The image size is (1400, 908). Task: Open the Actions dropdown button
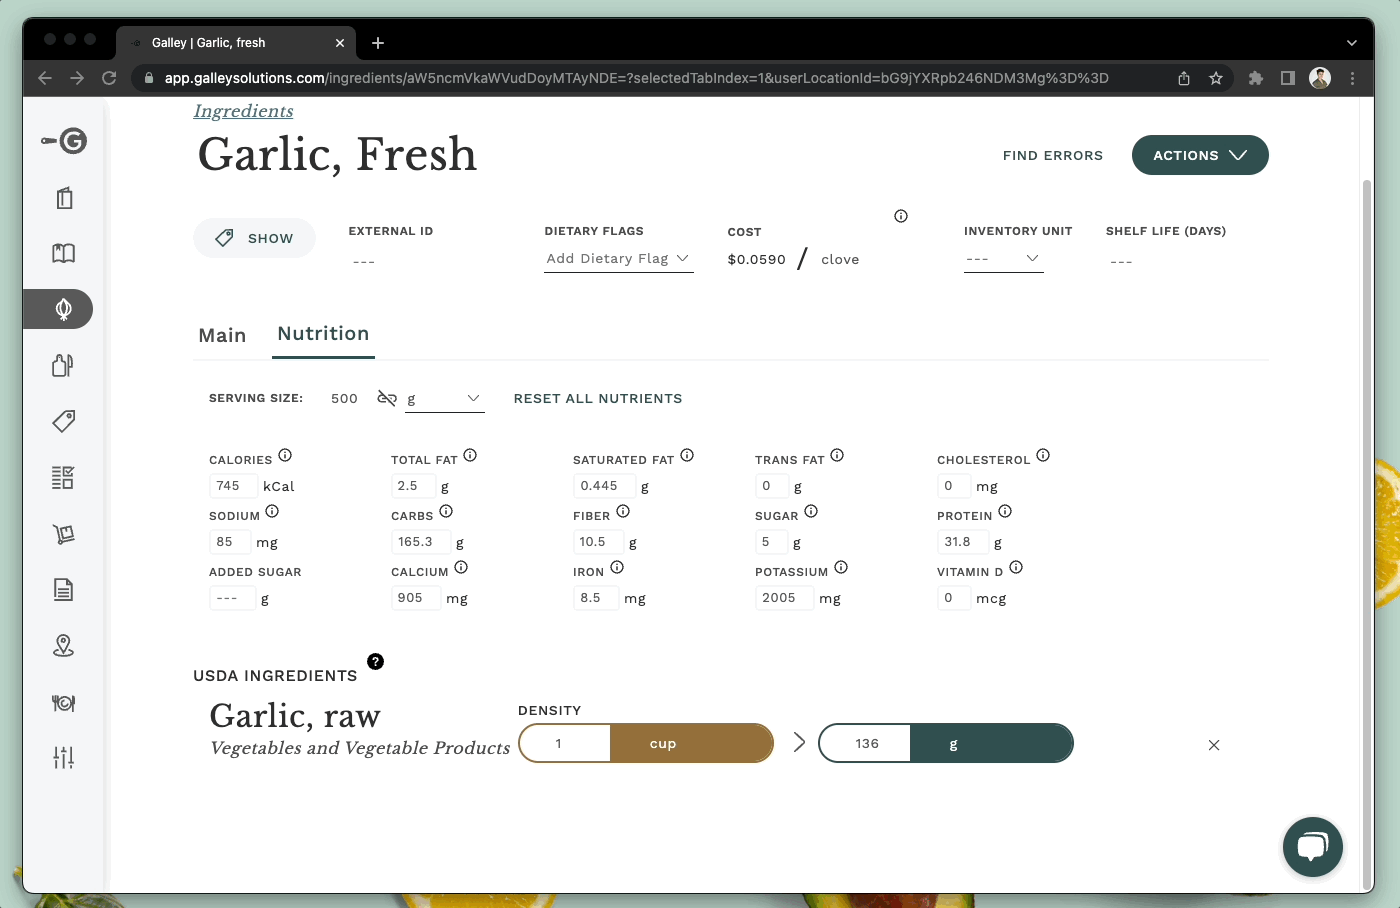point(1199,155)
